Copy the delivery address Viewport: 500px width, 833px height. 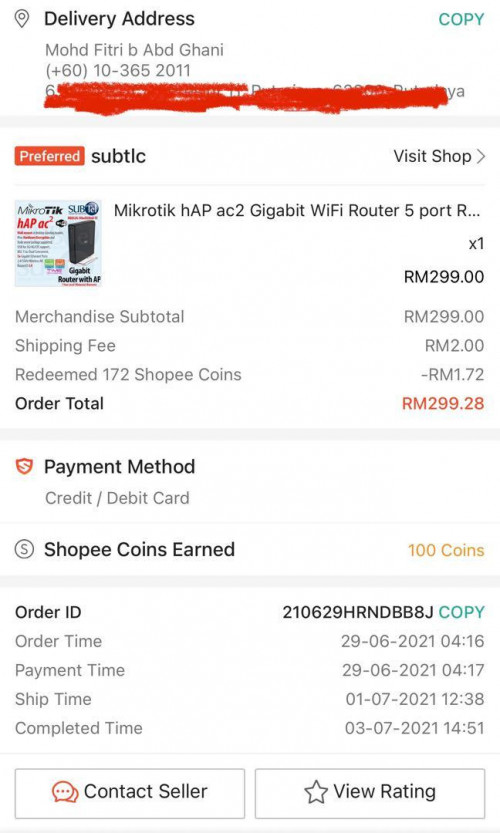point(461,20)
